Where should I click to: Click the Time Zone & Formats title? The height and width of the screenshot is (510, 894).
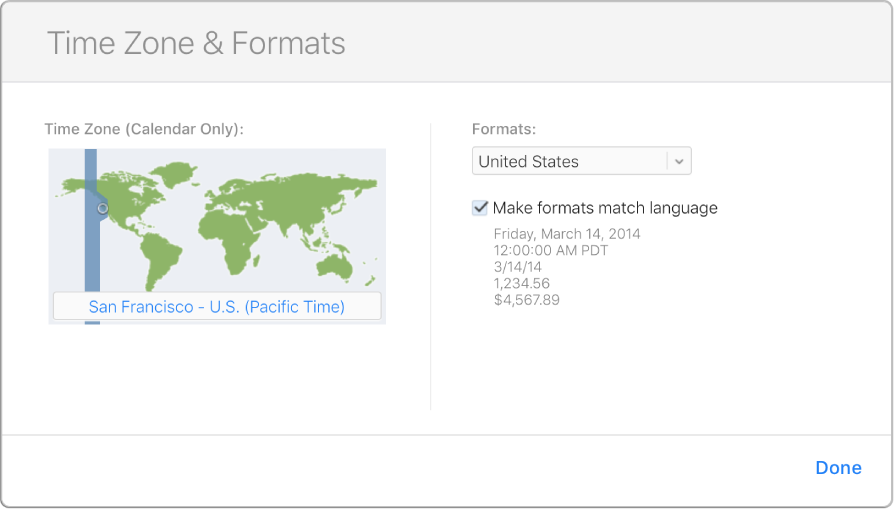point(196,43)
